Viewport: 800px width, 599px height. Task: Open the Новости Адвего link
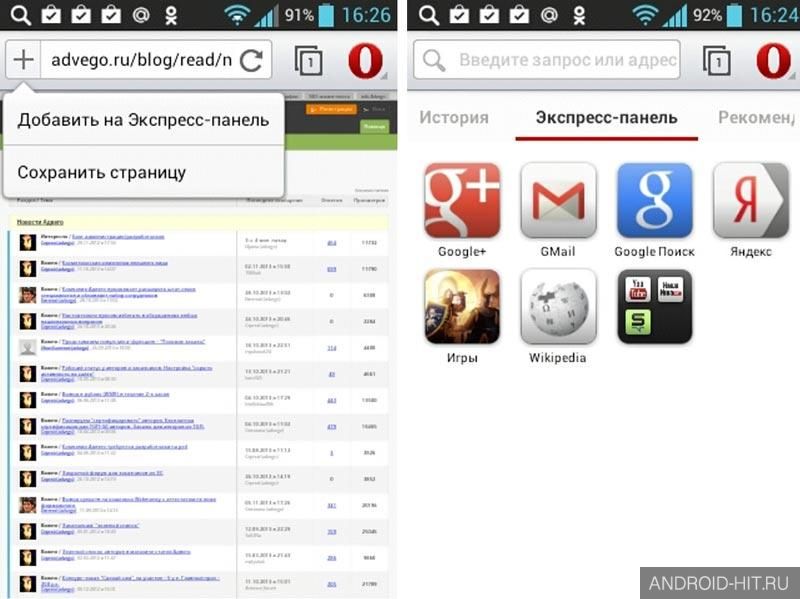point(40,222)
